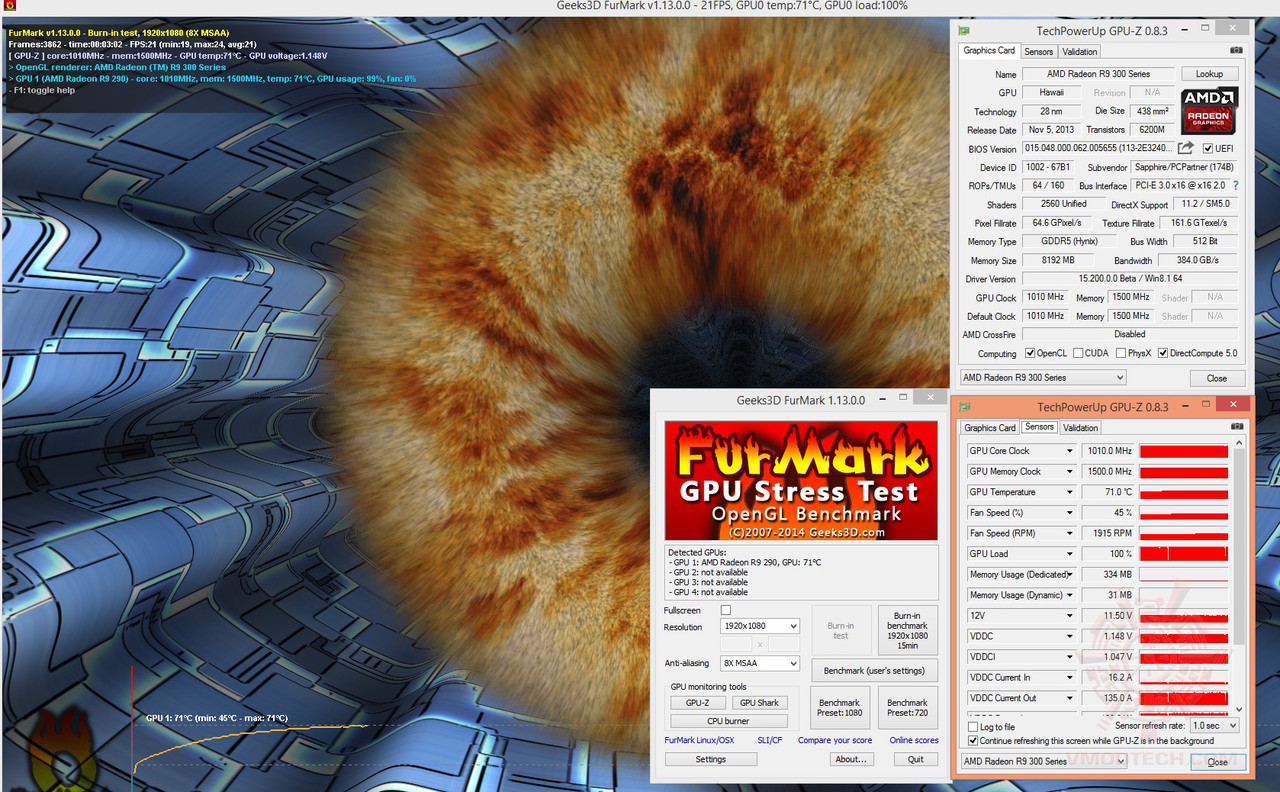This screenshot has height=792, width=1280.
Task: Click Close button in GPU-Z Sensors window
Action: click(x=1217, y=762)
